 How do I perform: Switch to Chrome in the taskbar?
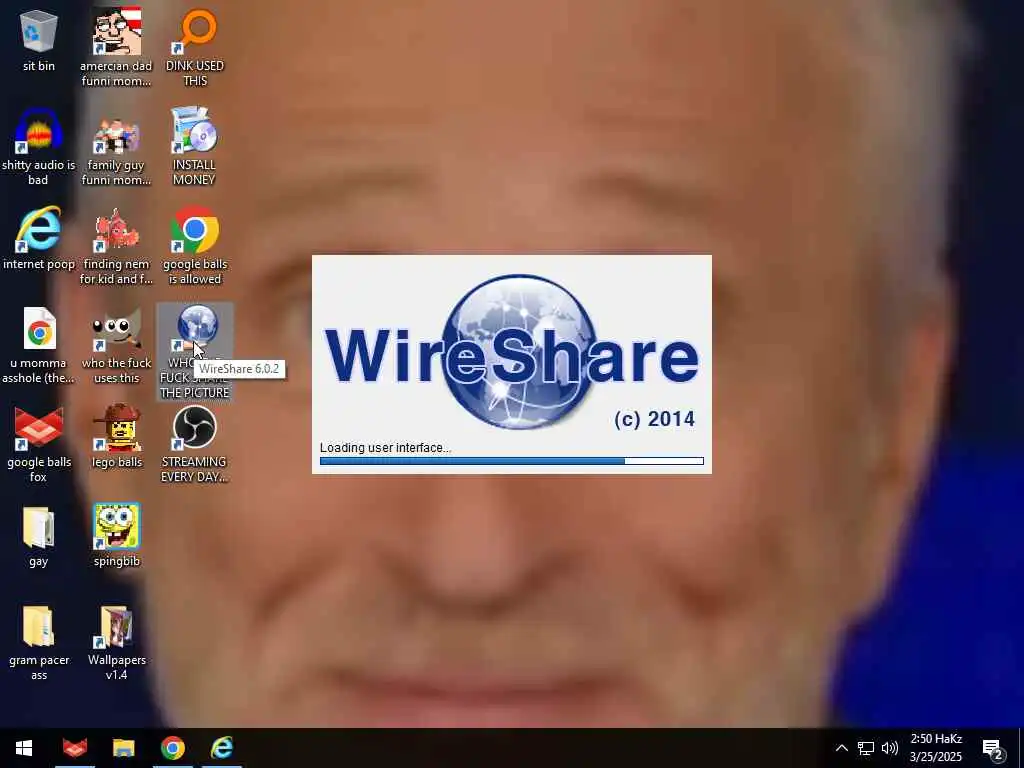coord(172,748)
